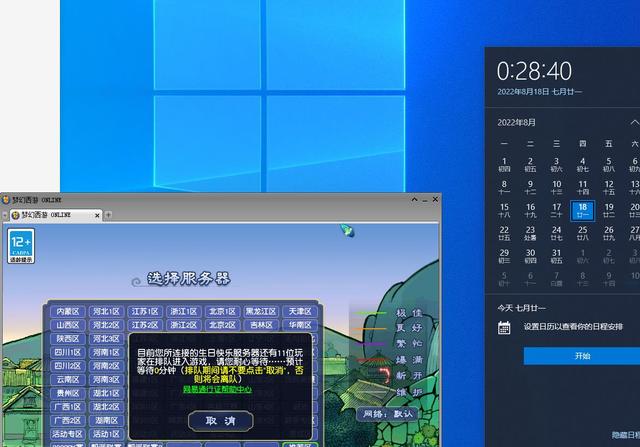The width and height of the screenshot is (640, 447).
Task: Pick the 四川1区 server region
Action: tap(67, 352)
